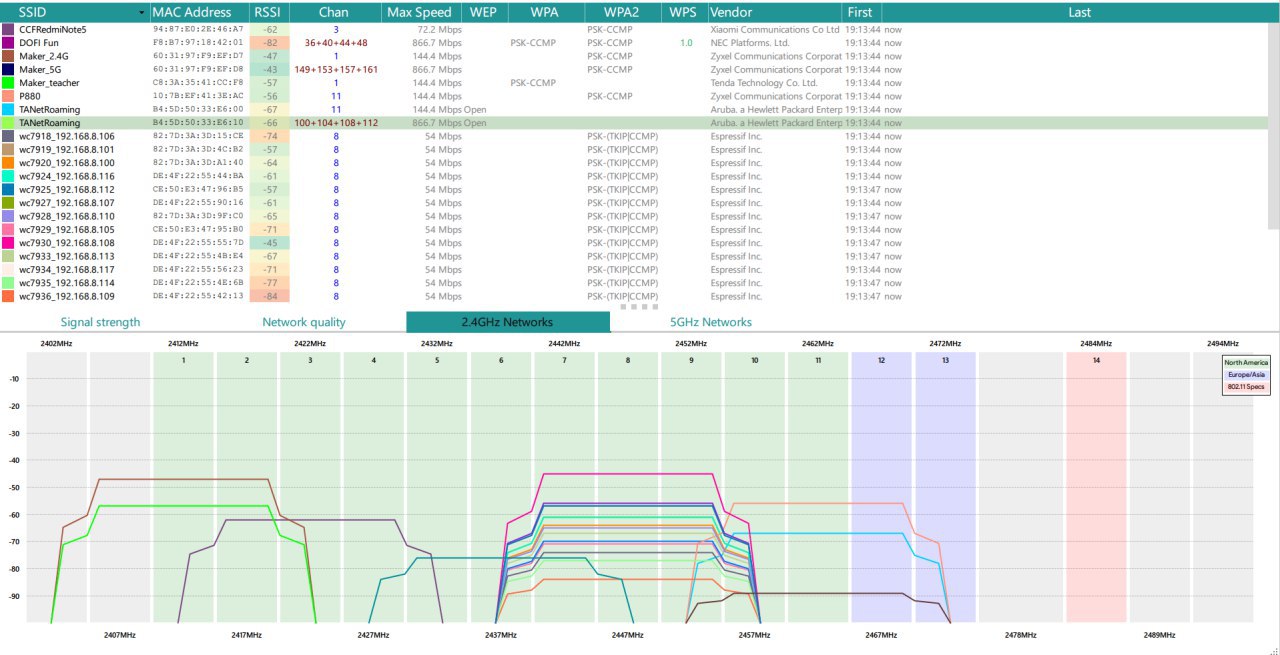Sort by the Chan column header
Viewport: 1280px width, 655px height.
(x=334, y=12)
